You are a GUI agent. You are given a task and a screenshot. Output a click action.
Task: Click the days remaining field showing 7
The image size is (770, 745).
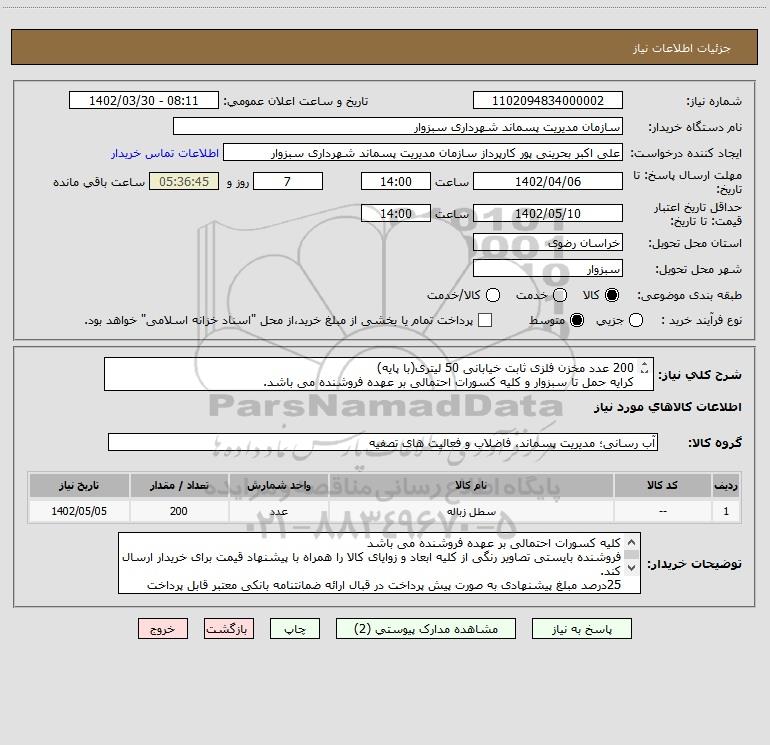point(287,181)
